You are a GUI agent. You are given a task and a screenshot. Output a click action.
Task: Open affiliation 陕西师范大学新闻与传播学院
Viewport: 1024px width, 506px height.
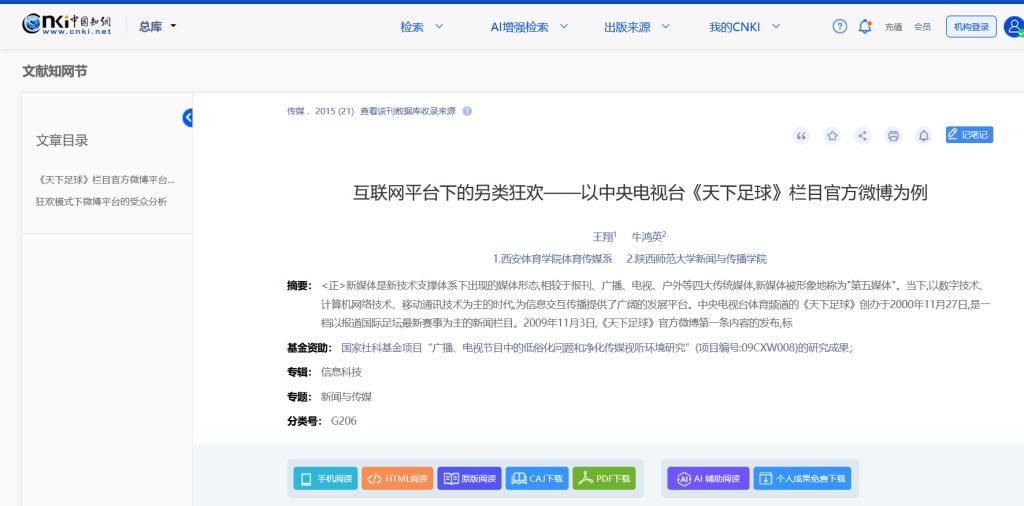pos(697,259)
